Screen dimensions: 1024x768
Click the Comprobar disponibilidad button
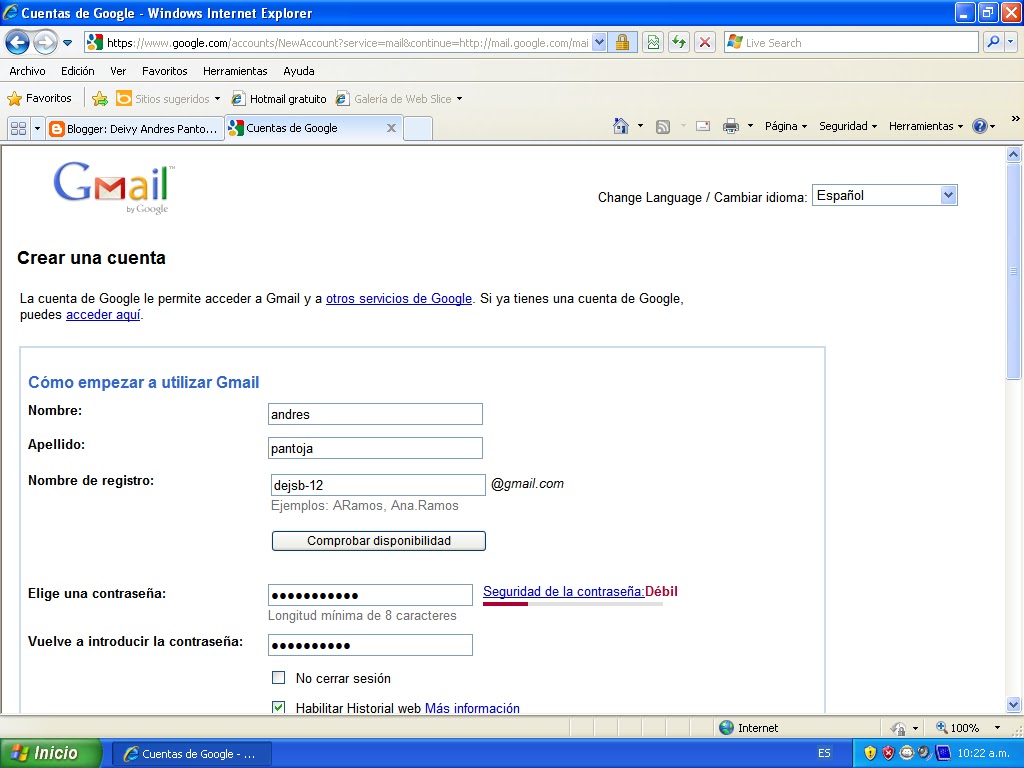click(379, 541)
